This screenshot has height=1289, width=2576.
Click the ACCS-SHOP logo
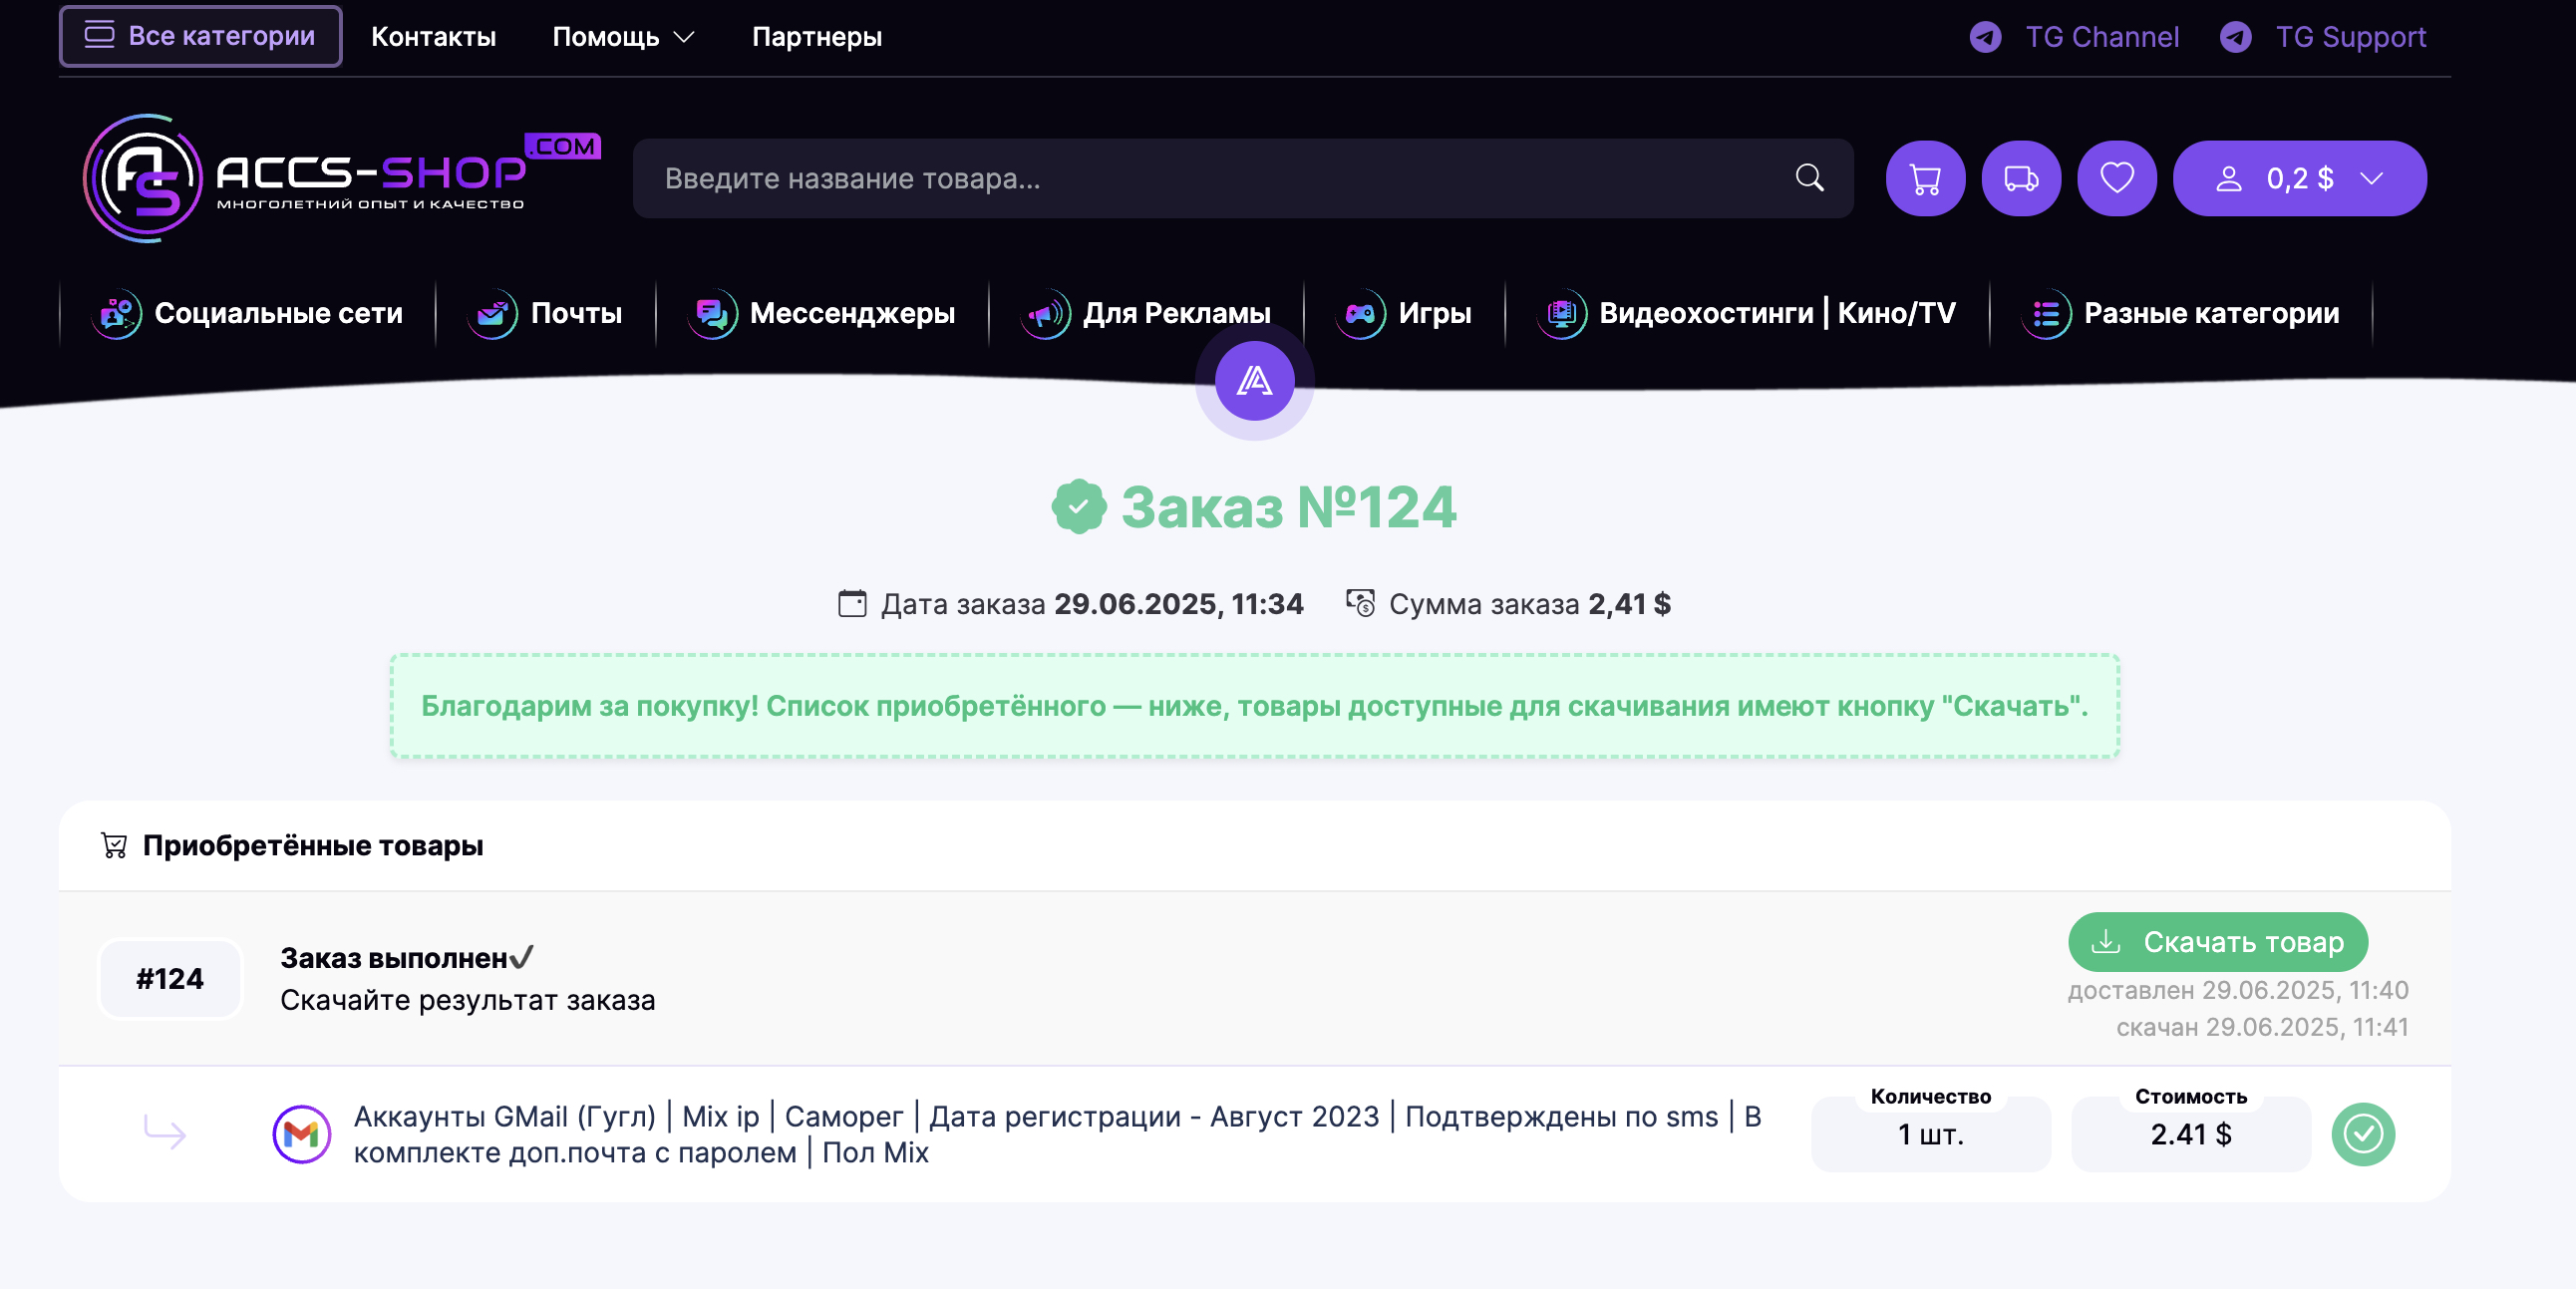click(340, 178)
